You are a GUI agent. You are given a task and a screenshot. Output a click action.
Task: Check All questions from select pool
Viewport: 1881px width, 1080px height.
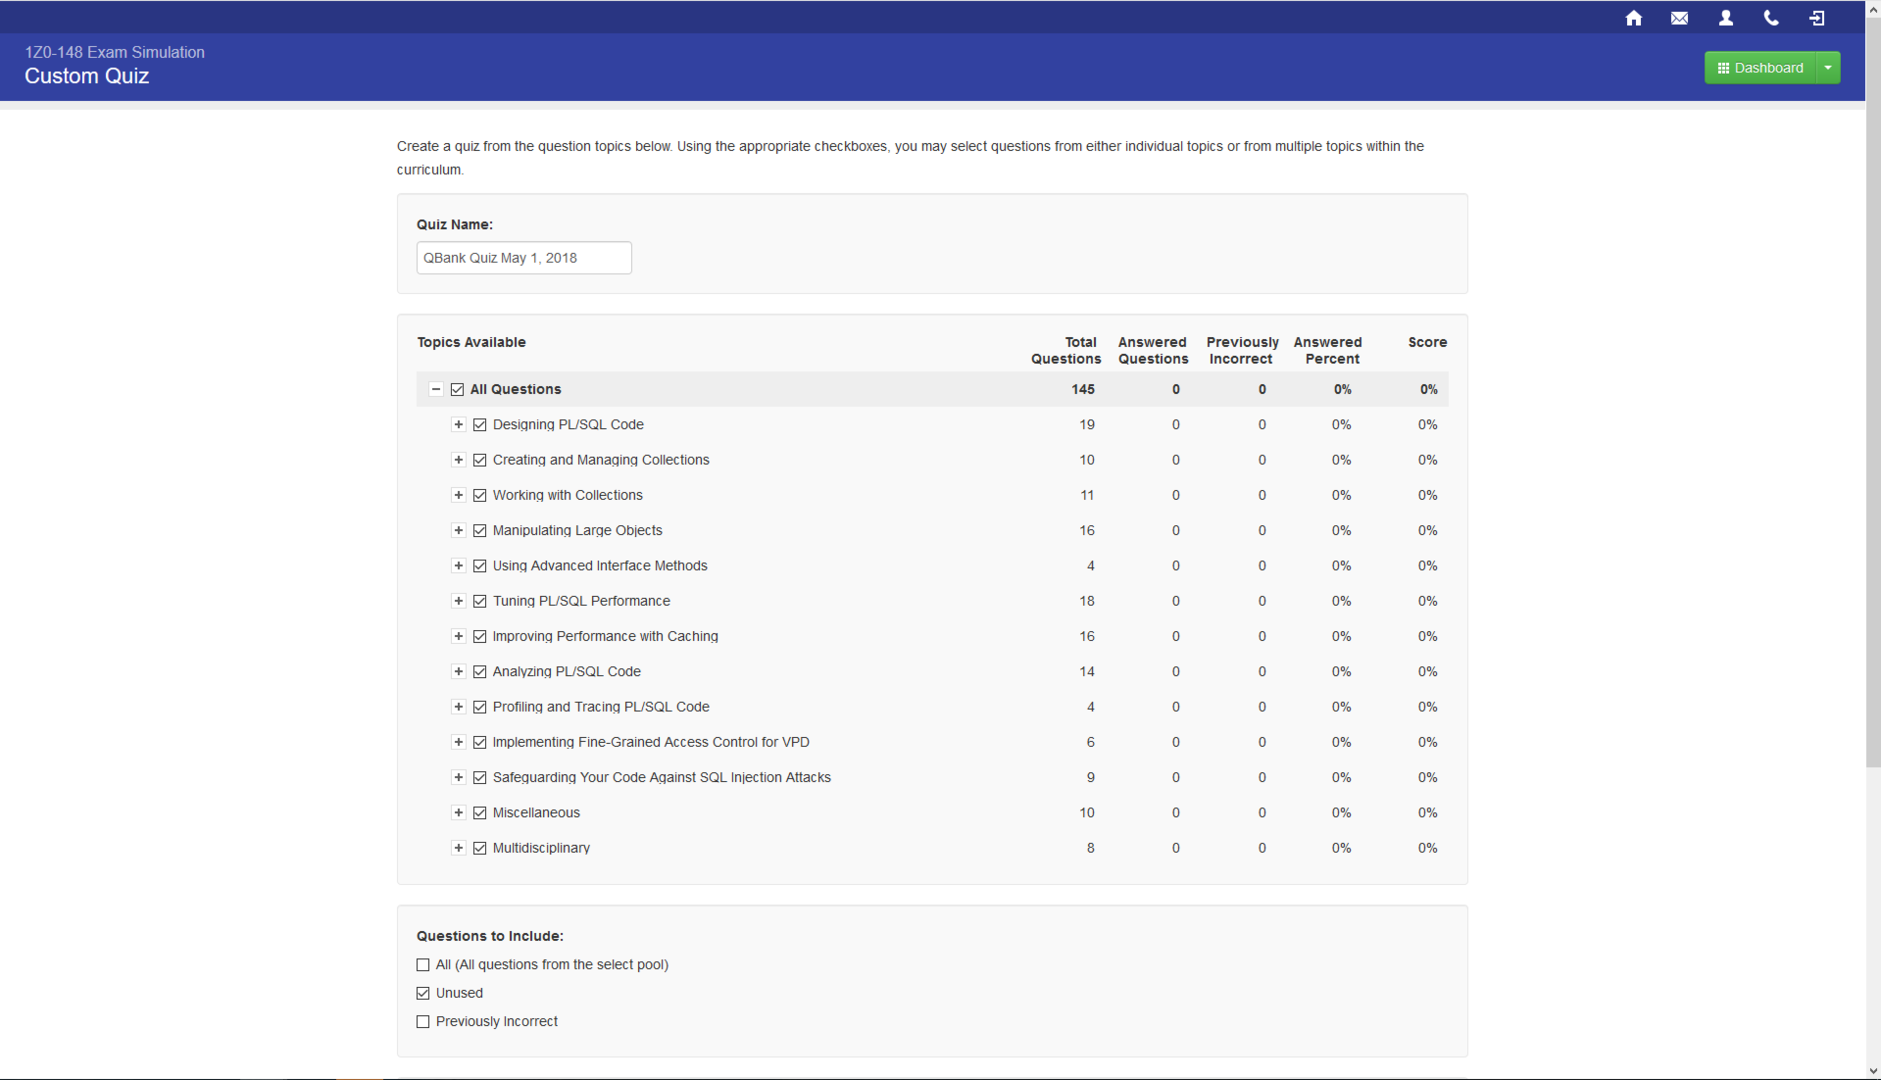click(423, 965)
